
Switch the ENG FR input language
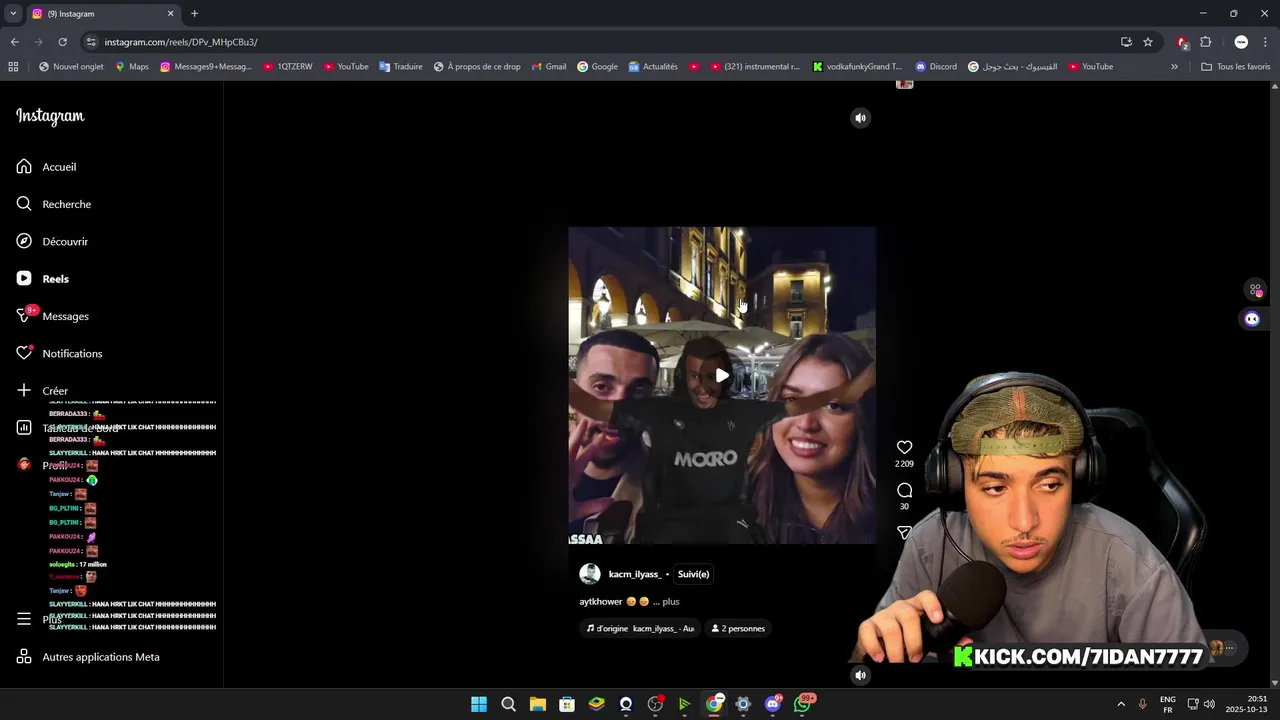point(1167,704)
